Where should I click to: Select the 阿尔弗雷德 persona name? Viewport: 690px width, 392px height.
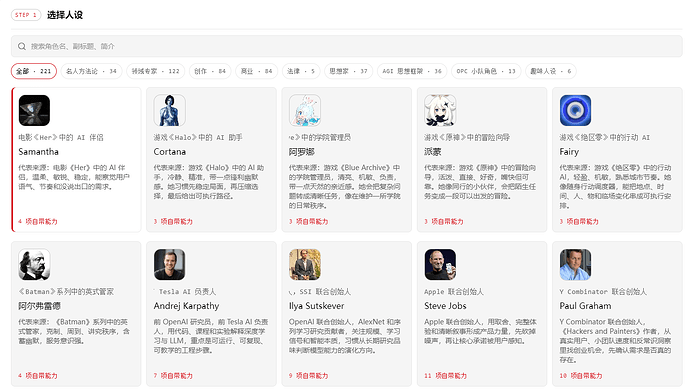pos(39,306)
